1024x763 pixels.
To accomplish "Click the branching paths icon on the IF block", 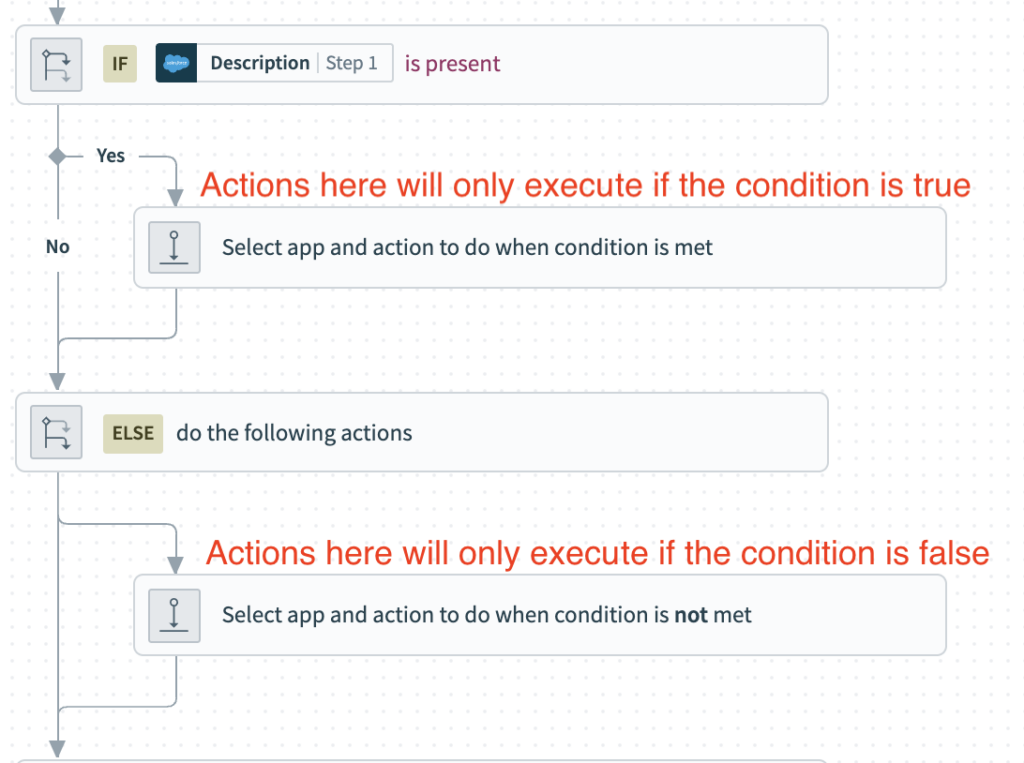I will 56,63.
